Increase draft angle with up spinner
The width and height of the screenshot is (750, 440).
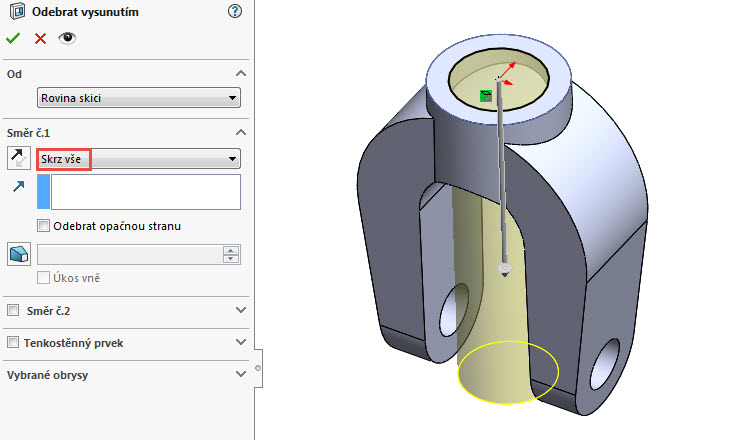(231, 250)
